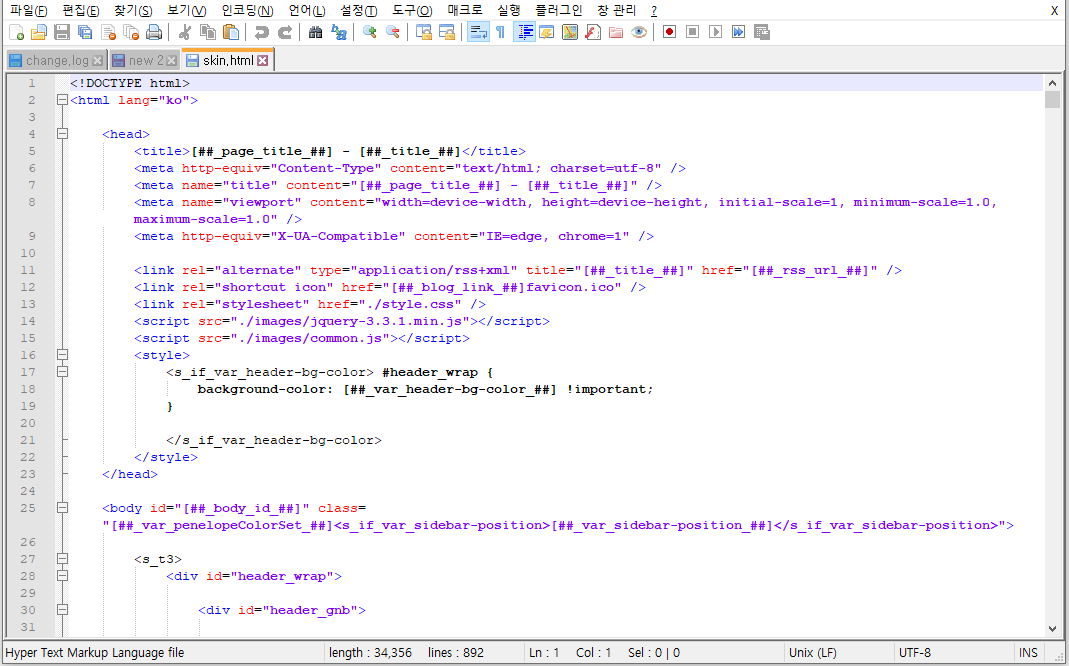Toggle word wrap in the toolbar
Image resolution: width=1069 pixels, height=666 pixels.
(477, 32)
